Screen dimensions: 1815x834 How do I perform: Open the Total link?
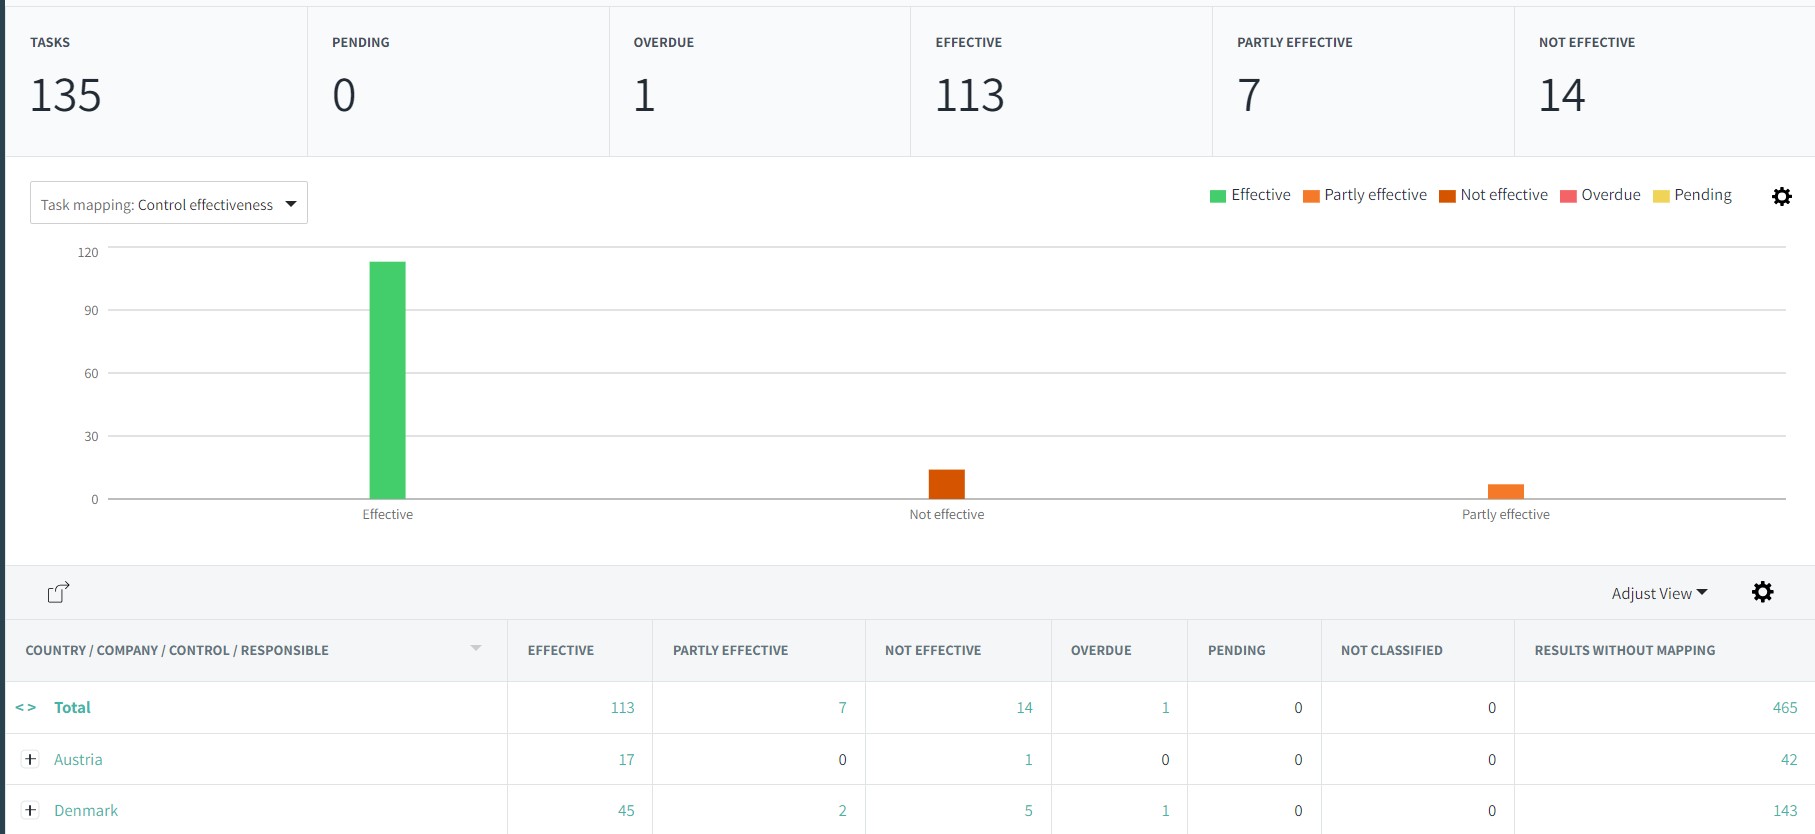(x=72, y=707)
